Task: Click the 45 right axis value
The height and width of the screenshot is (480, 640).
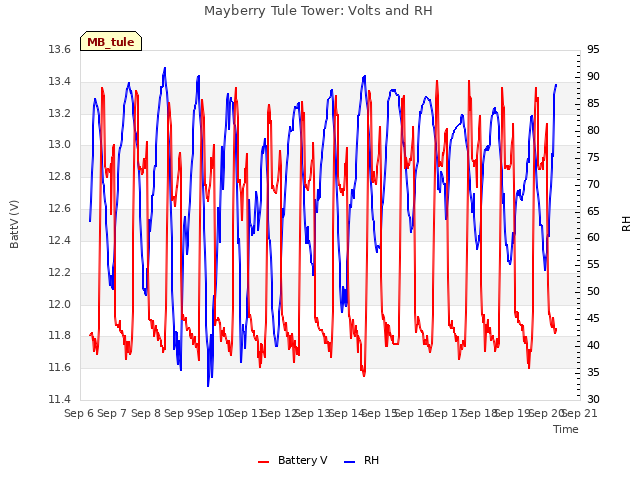Action: click(x=593, y=318)
